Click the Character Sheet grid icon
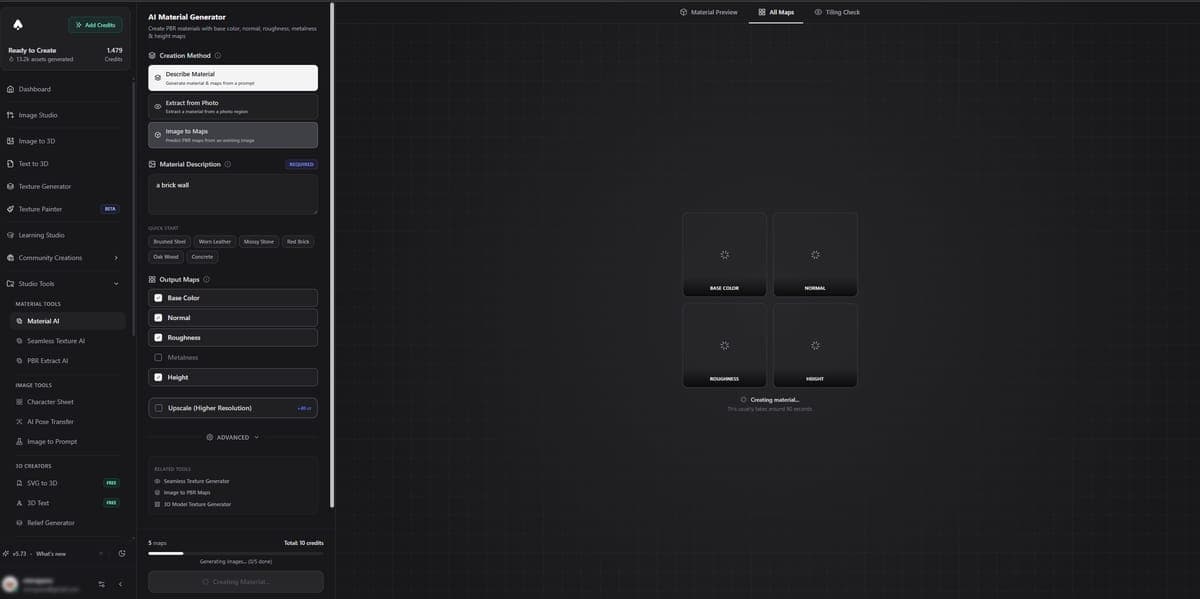Image resolution: width=1200 pixels, height=599 pixels. [x=19, y=402]
